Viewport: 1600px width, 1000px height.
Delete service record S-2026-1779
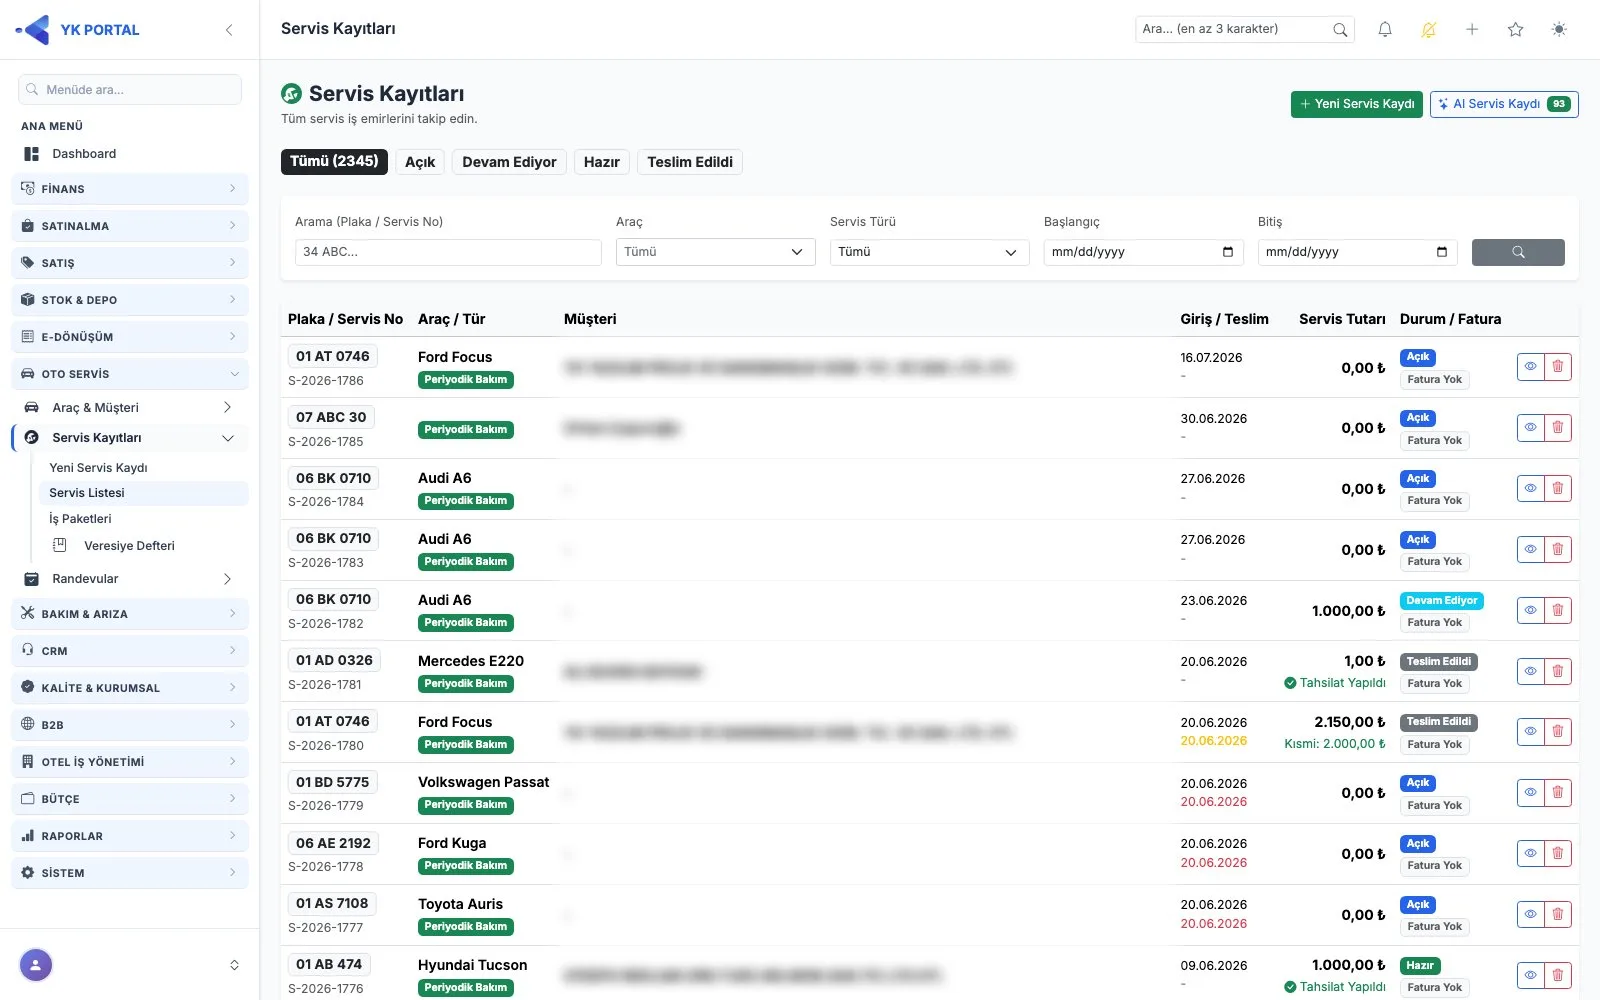[x=1558, y=793]
